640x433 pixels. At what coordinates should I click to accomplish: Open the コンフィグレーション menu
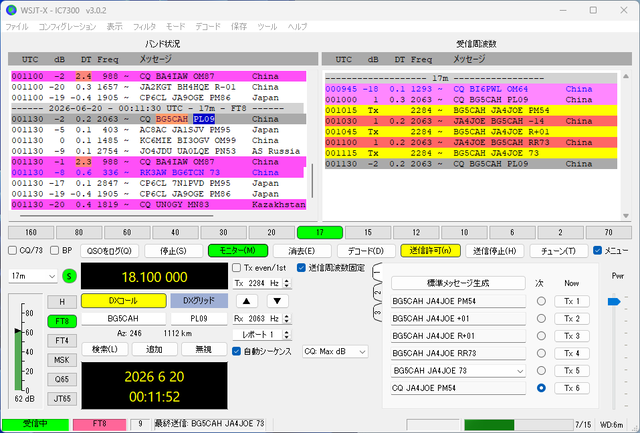point(67,27)
